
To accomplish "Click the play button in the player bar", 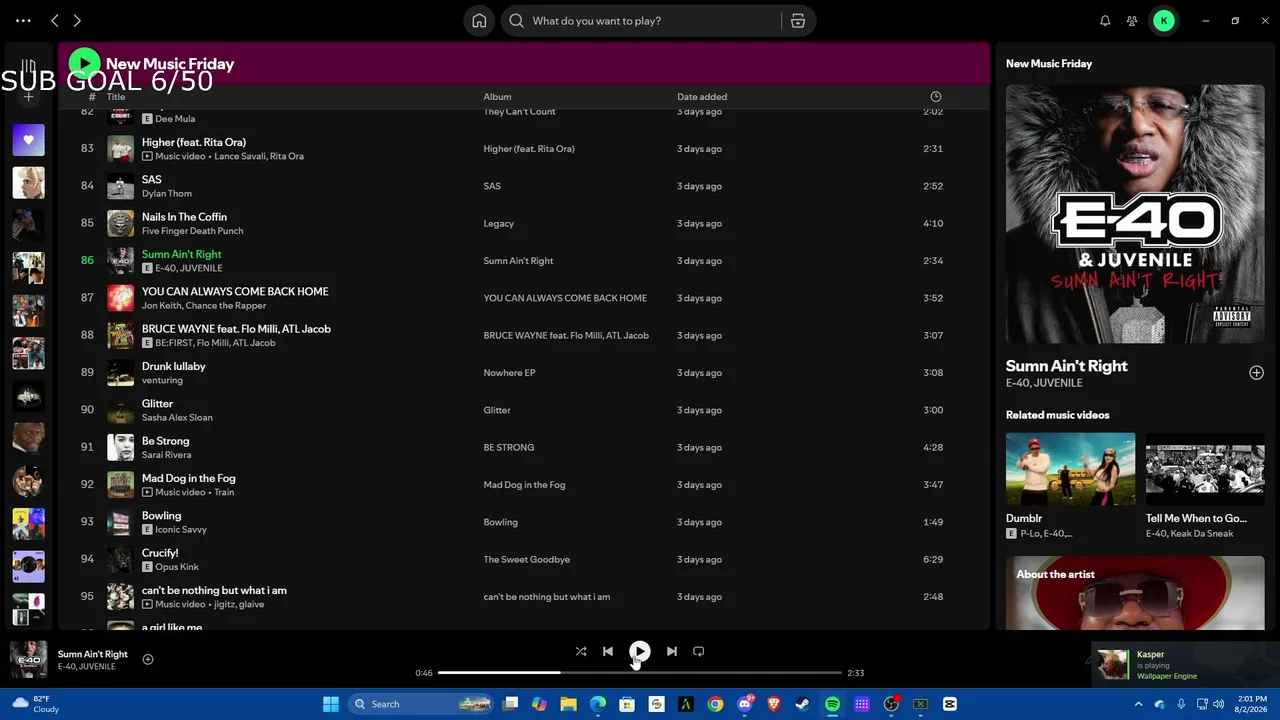I will click(x=640, y=651).
